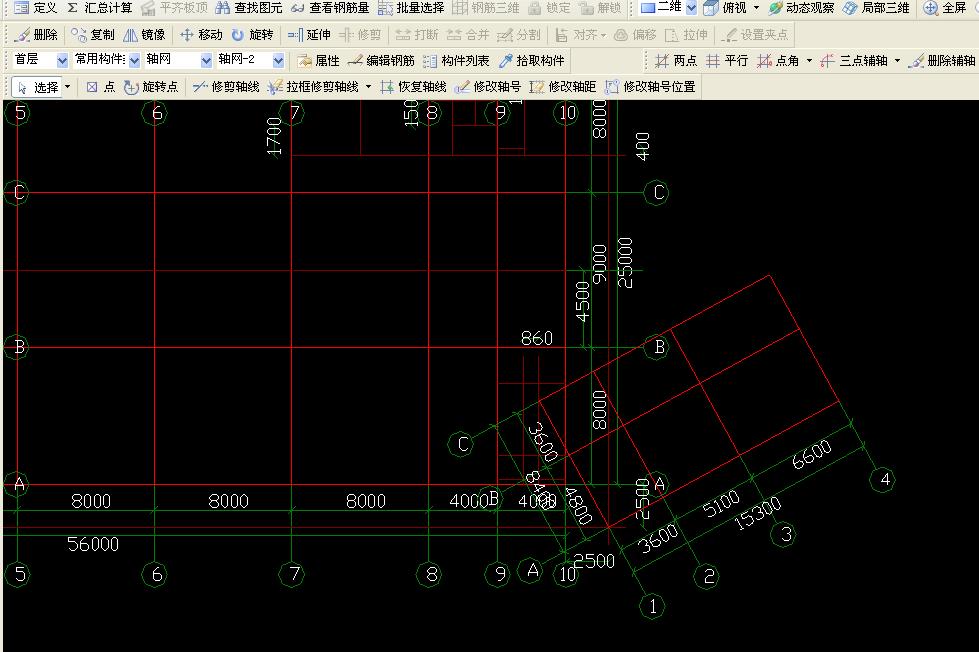Expand the 三点辅轴 dropdown arrow
The image size is (979, 652).
coord(897,61)
